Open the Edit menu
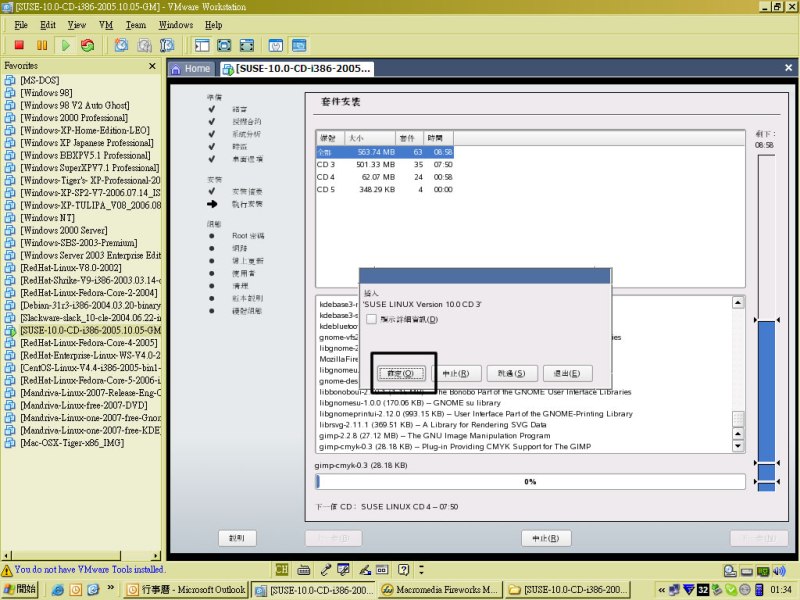This screenshot has height=600, width=800. [48, 25]
